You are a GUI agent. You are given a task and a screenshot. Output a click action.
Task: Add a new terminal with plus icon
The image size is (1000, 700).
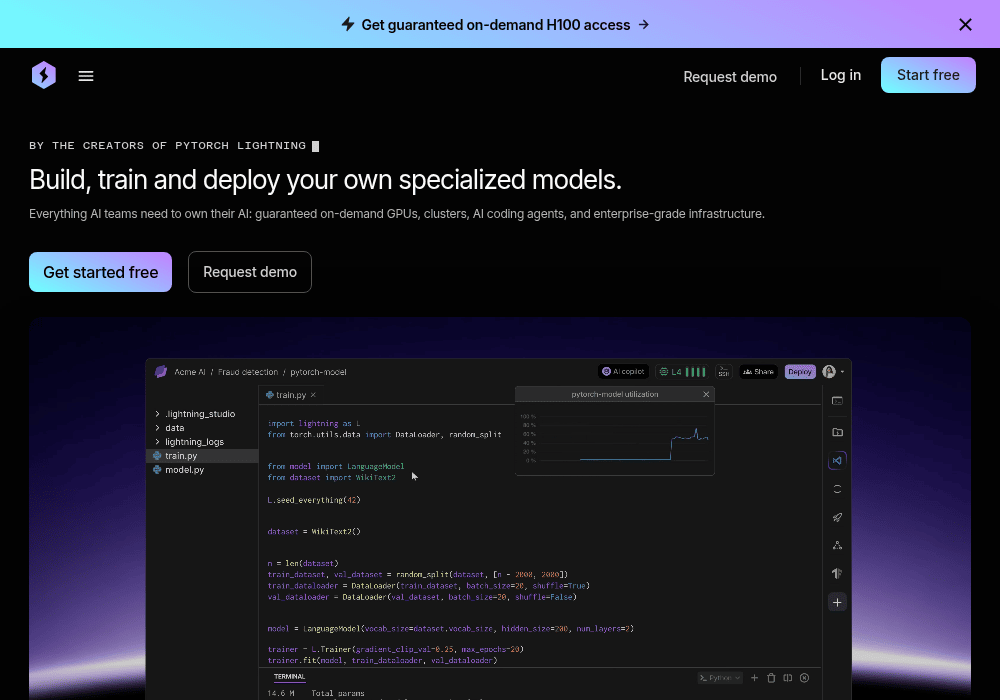754,678
